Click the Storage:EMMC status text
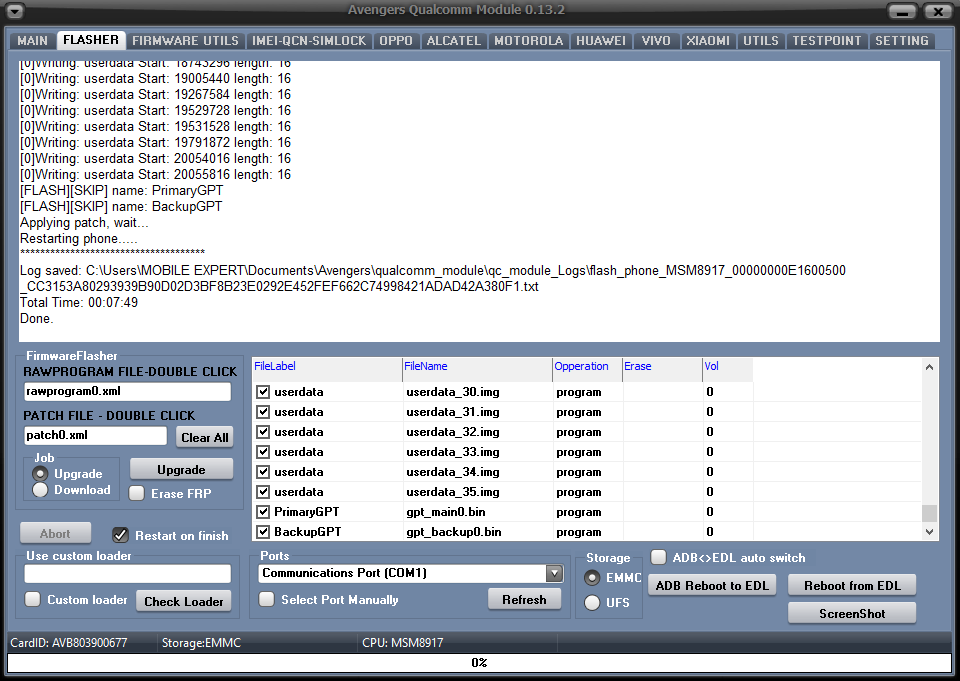The image size is (960, 681). click(x=201, y=643)
